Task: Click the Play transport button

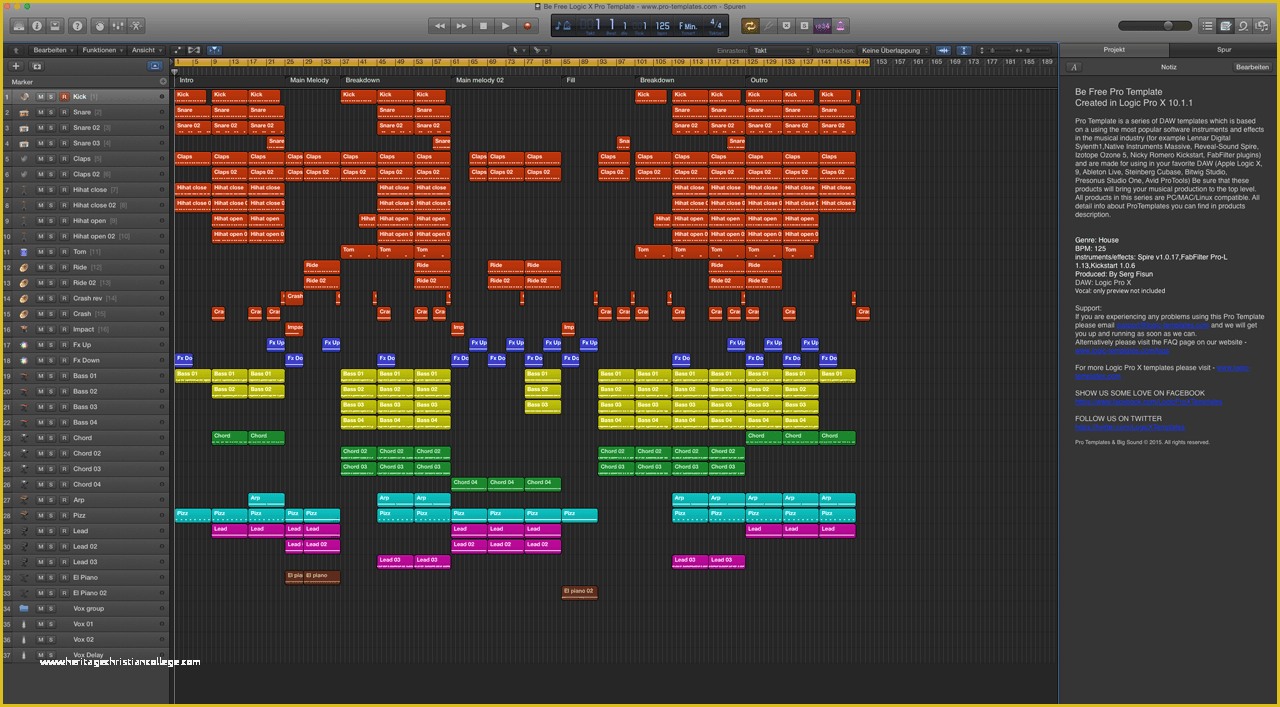Action: pyautogui.click(x=506, y=25)
